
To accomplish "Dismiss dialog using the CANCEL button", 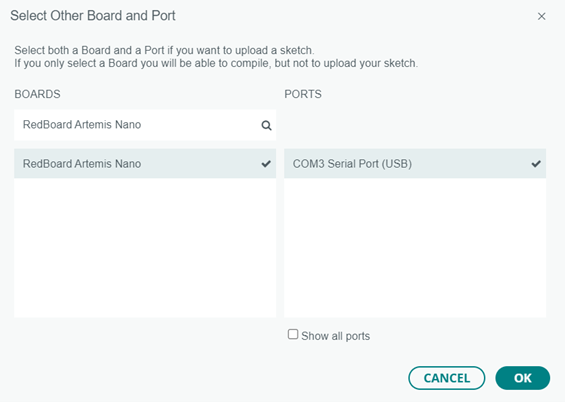I will click(x=446, y=378).
